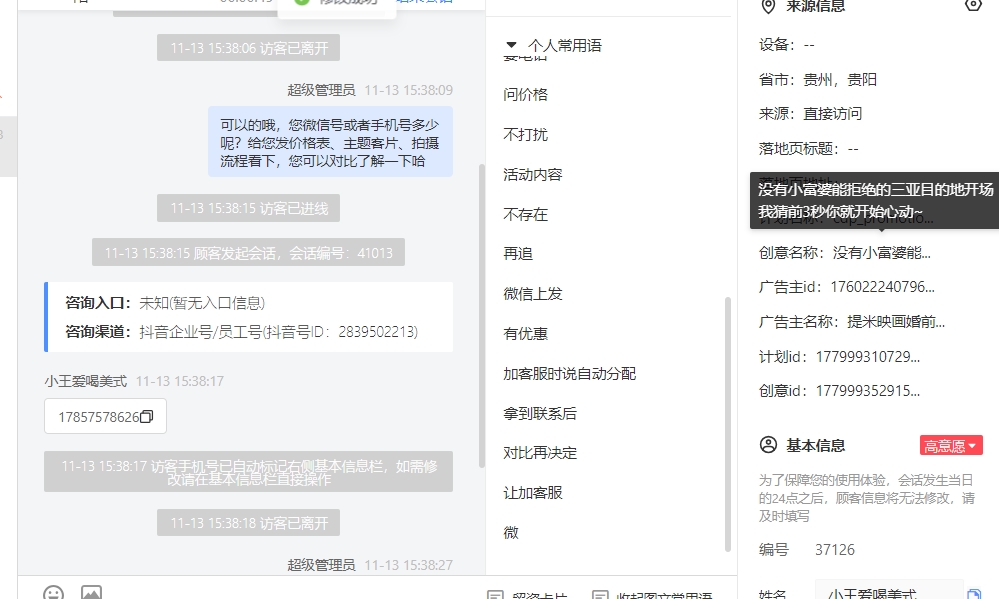Insert an image into the chat
999x599 pixels.
pyautogui.click(x=91, y=593)
